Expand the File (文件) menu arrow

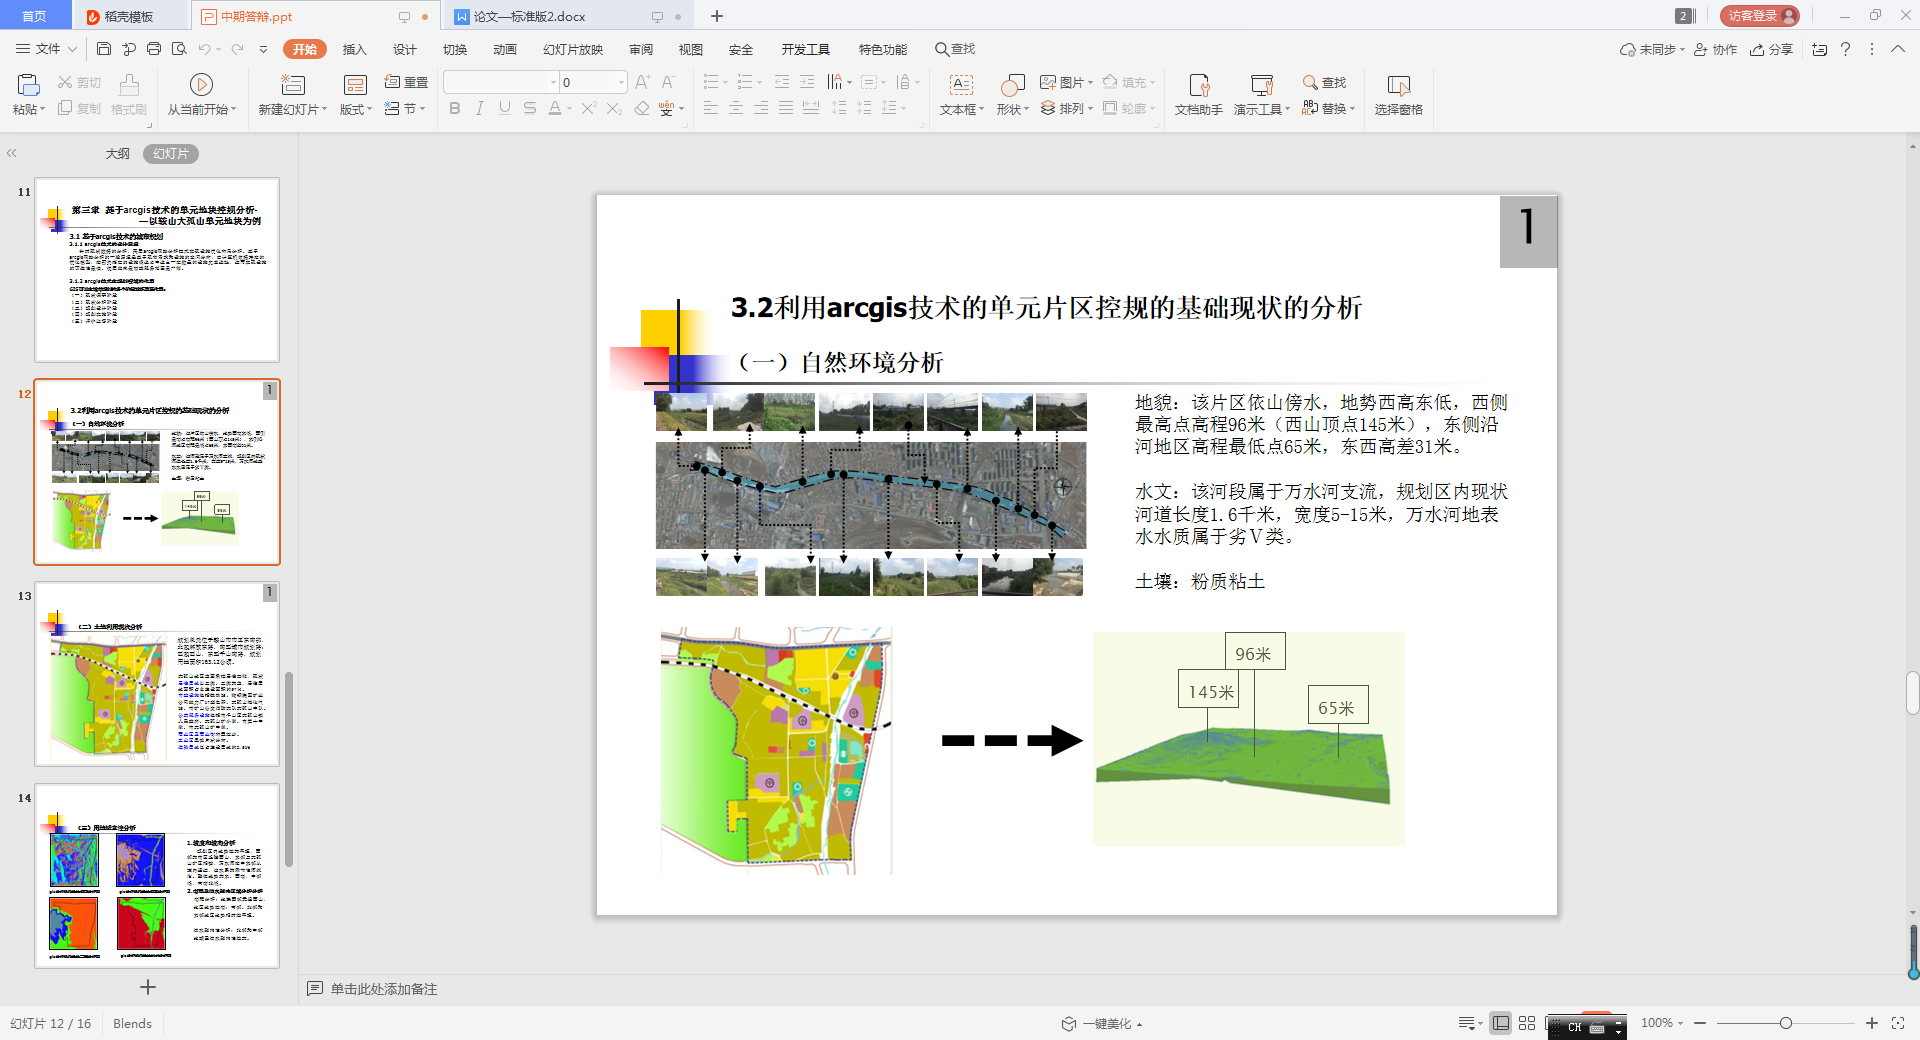(x=72, y=49)
